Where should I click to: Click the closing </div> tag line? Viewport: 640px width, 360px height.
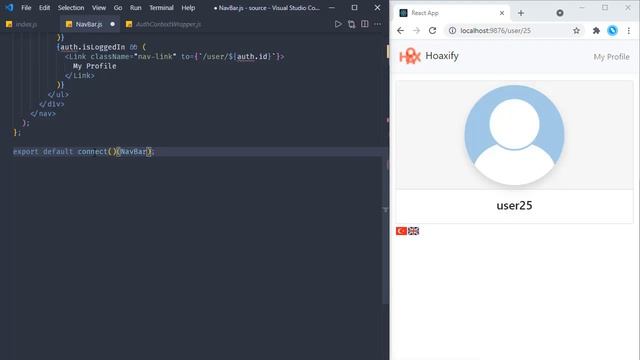point(51,104)
